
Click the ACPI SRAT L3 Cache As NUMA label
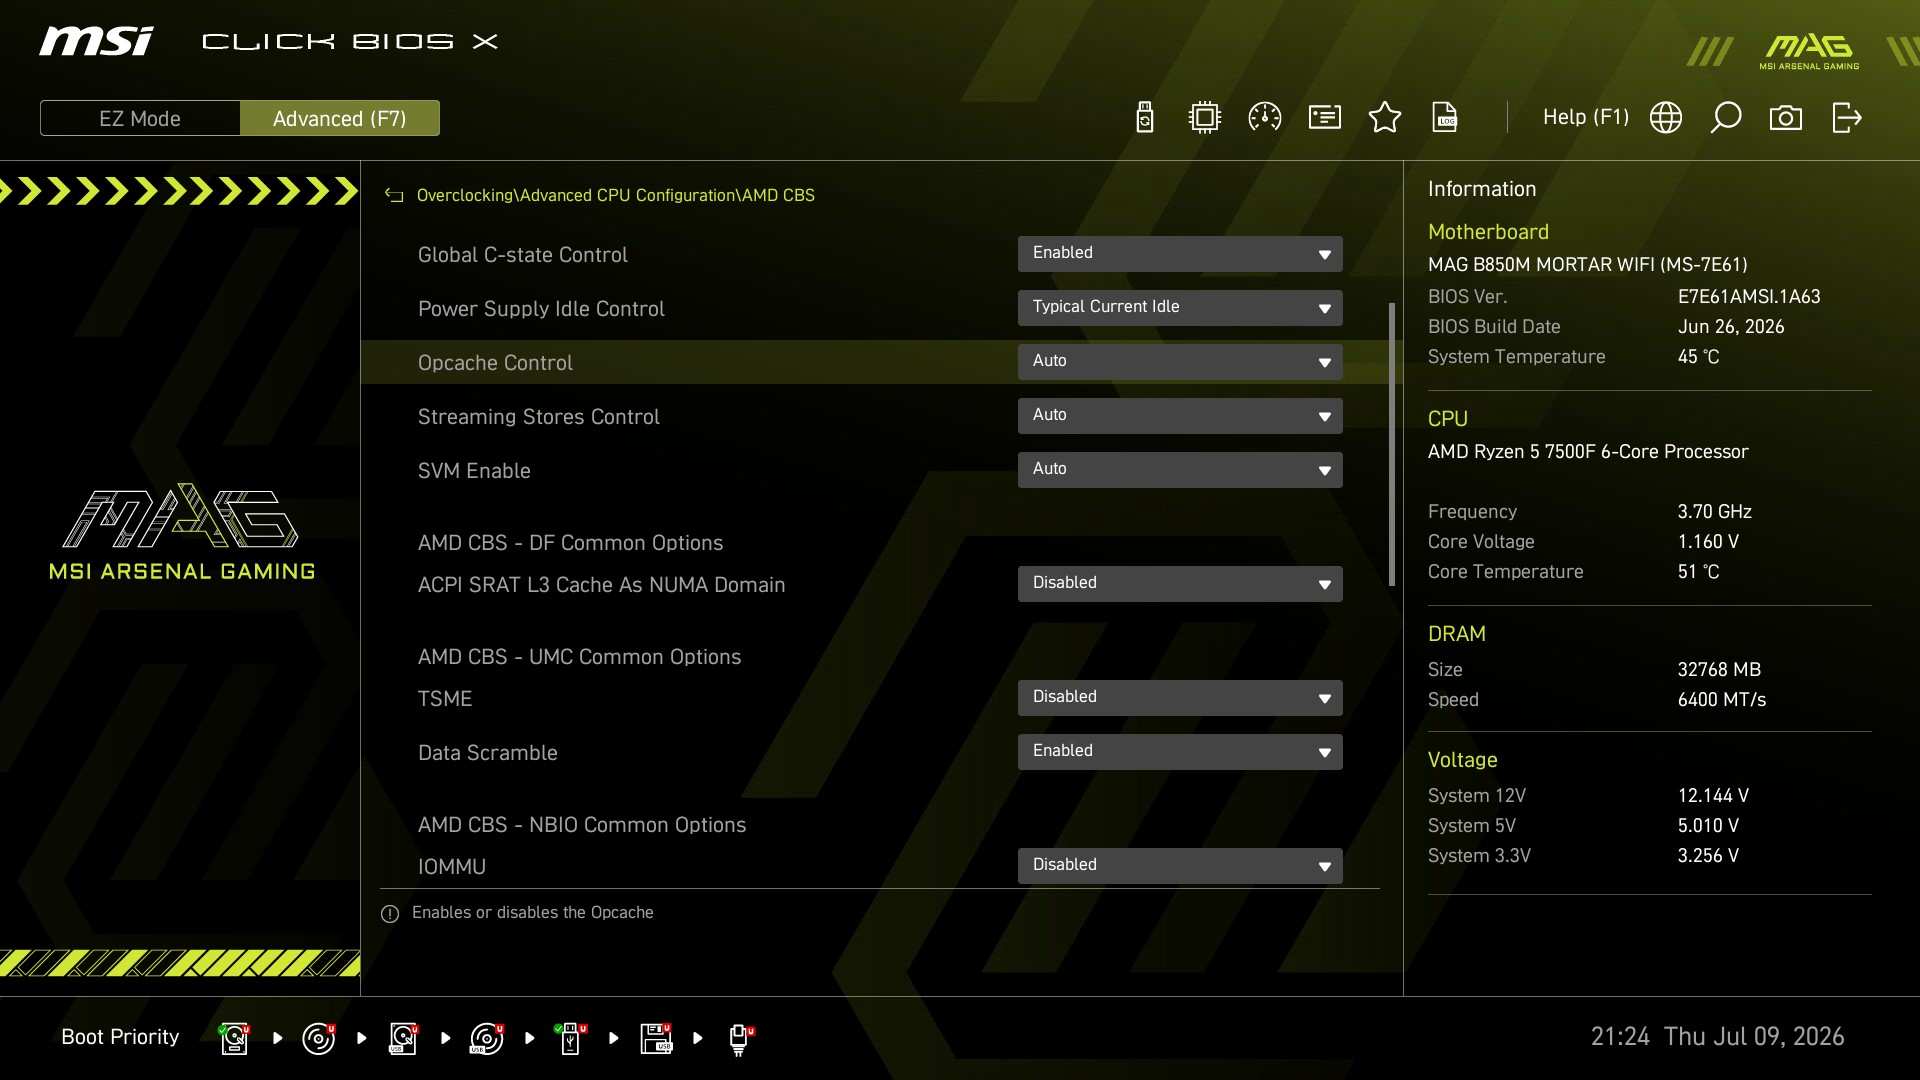pos(601,585)
